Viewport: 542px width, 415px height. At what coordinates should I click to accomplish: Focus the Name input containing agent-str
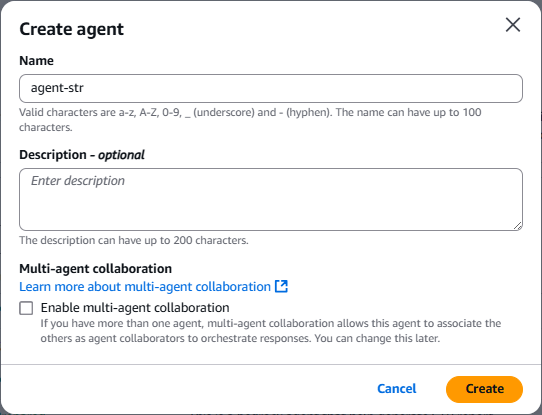[271, 88]
